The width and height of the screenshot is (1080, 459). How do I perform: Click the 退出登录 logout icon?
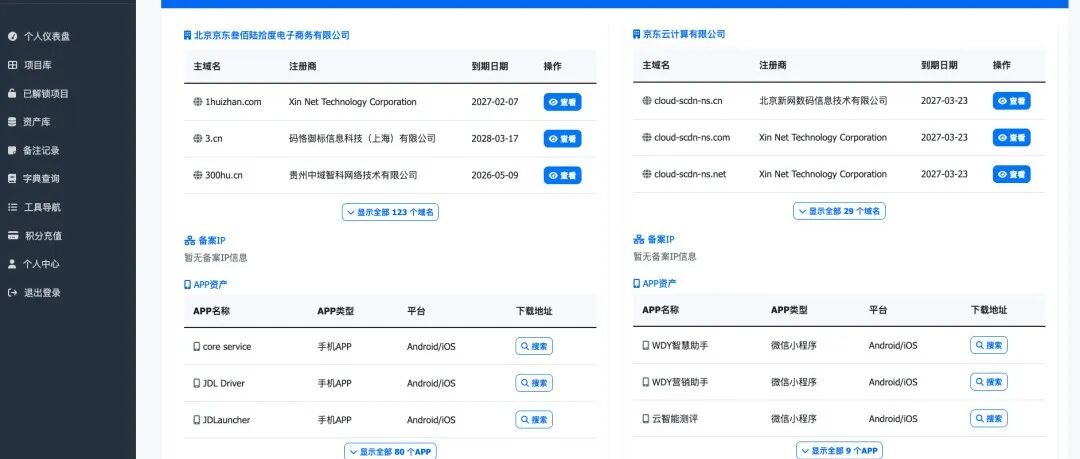coord(12,292)
